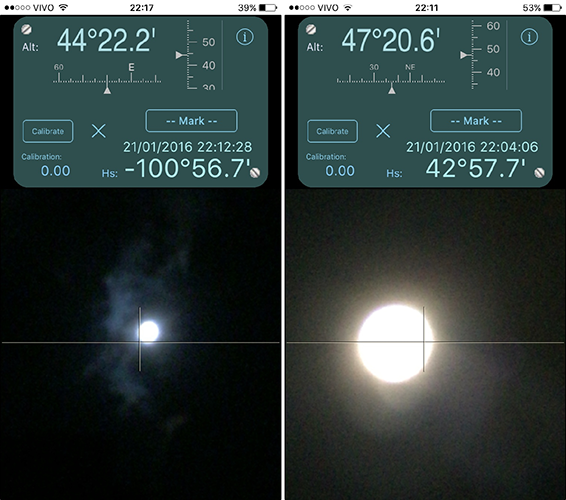Click the X icon in left panel
Screen dimensions: 566x500
point(99,131)
